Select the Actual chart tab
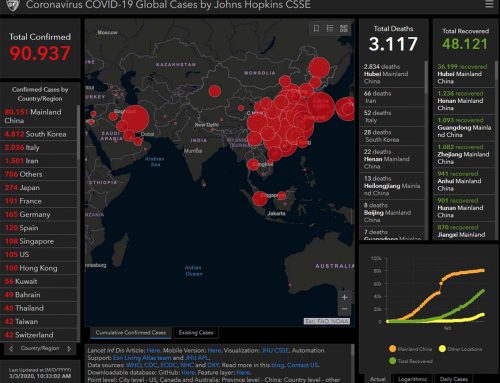This screenshot has height=383, width=500. pos(378,379)
